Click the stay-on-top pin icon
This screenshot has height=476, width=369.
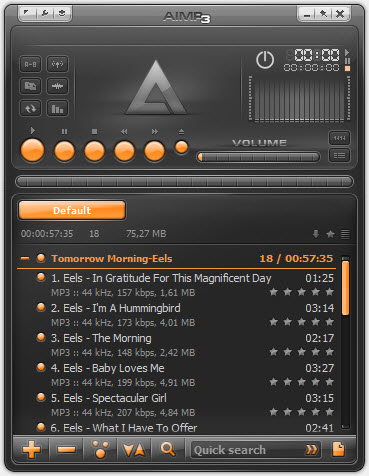[323, 14]
